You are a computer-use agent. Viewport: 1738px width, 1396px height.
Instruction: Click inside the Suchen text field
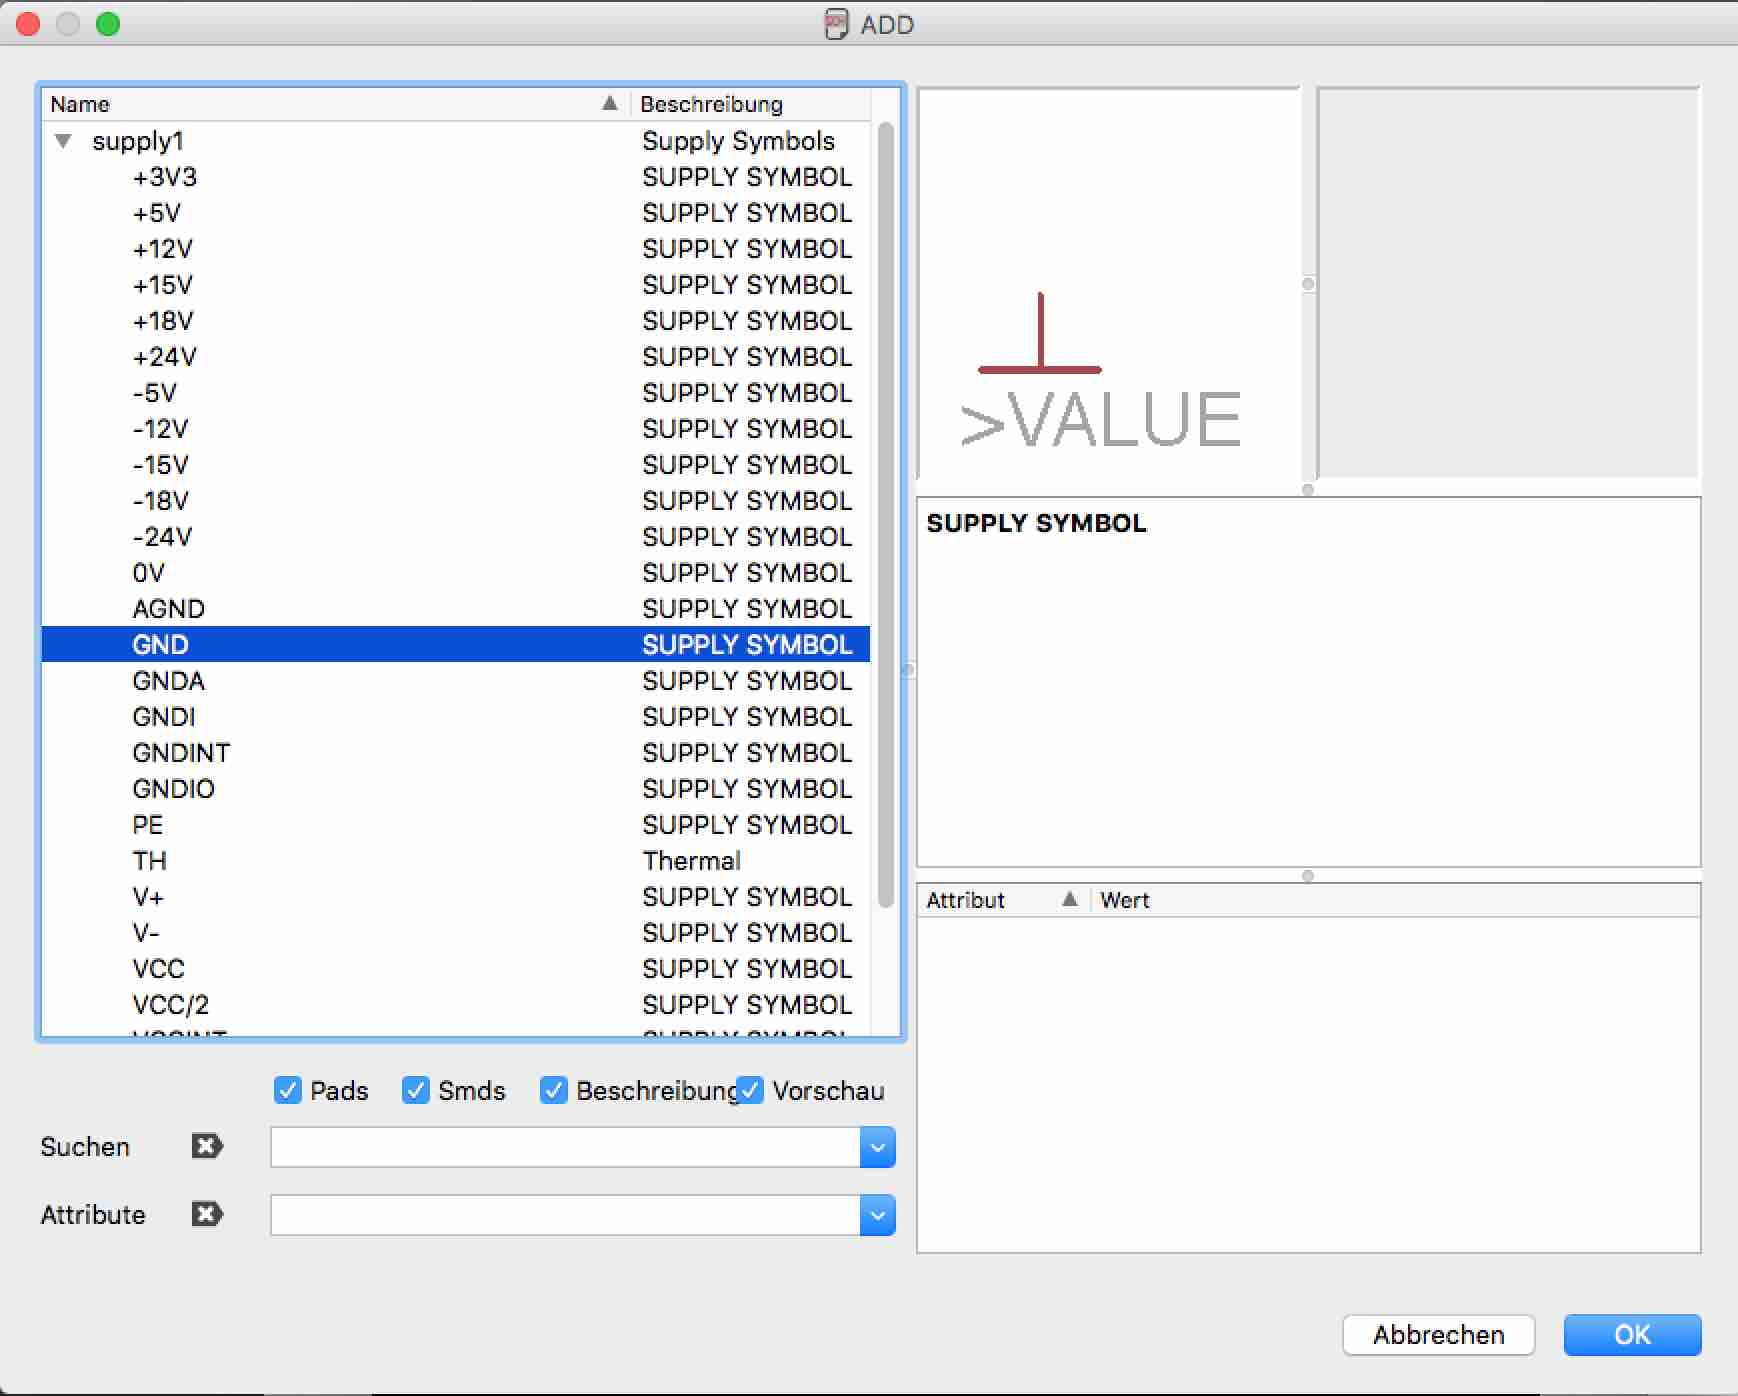[x=565, y=1147]
